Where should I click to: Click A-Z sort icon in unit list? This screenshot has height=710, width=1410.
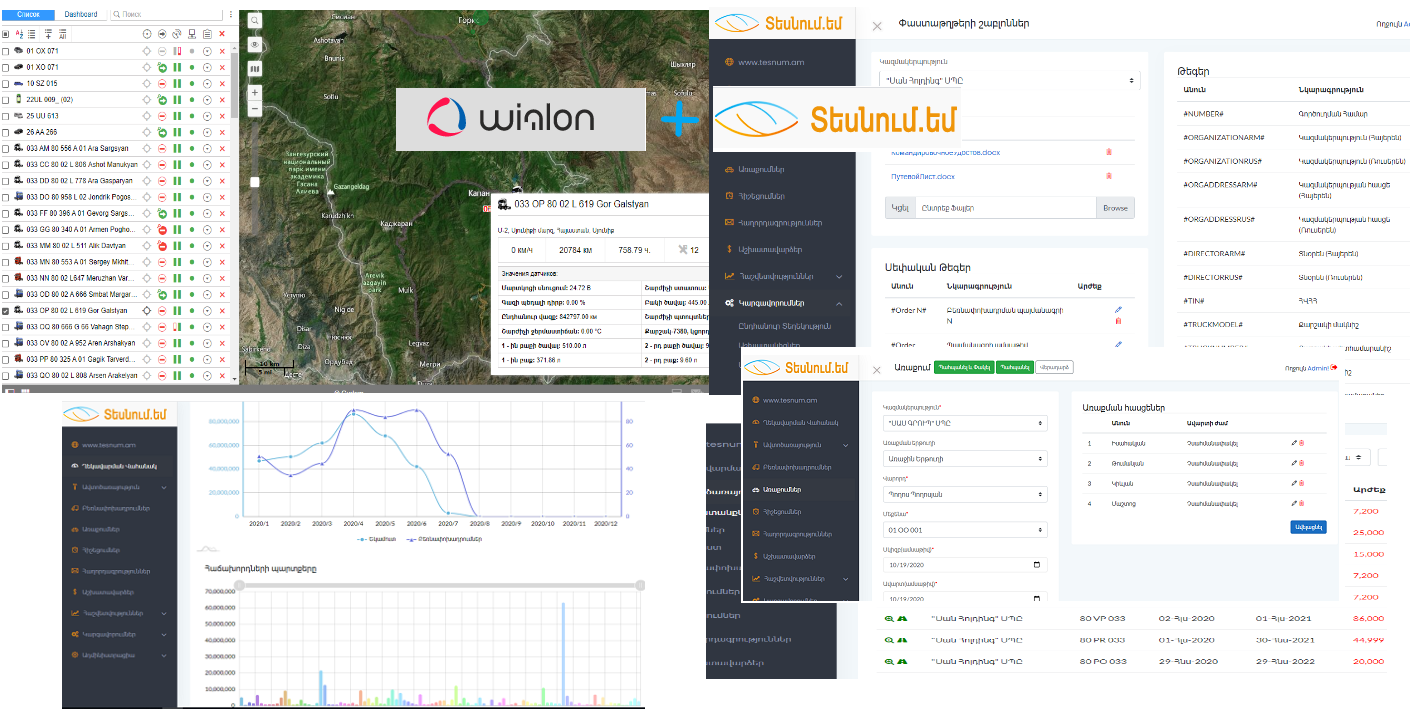pyautogui.click(x=19, y=34)
